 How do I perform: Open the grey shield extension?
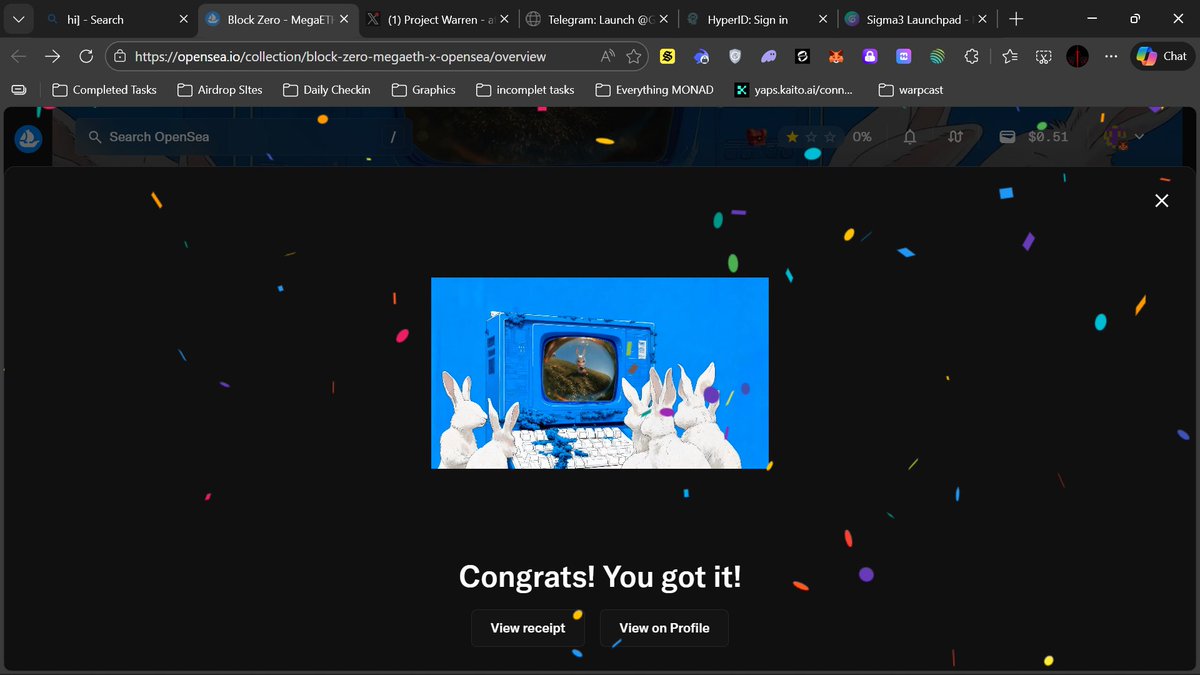click(x=736, y=57)
